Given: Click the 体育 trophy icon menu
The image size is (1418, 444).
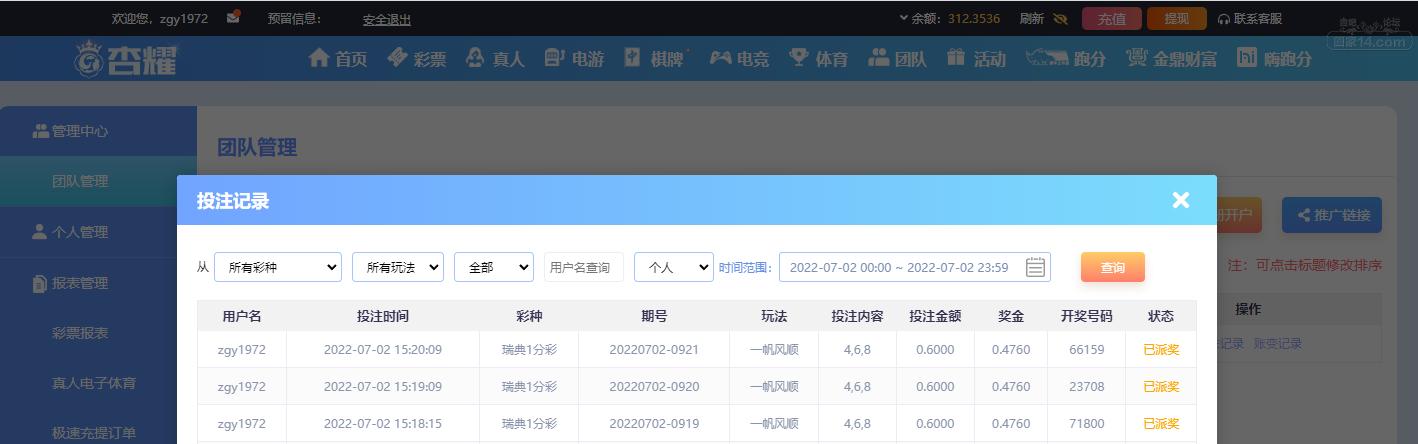Looking at the screenshot, I should pos(799,58).
